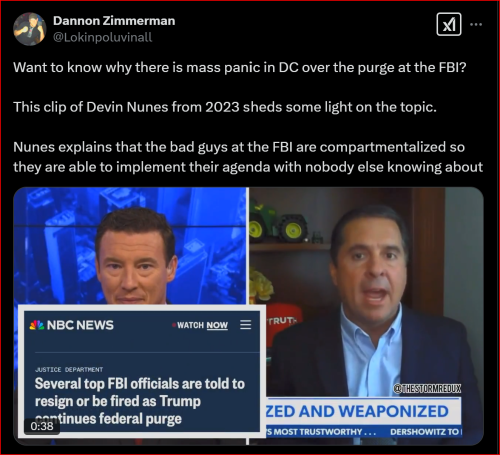Click the 'Several top FBI officials' headline
The height and width of the screenshot is (455, 500).
coord(140,401)
